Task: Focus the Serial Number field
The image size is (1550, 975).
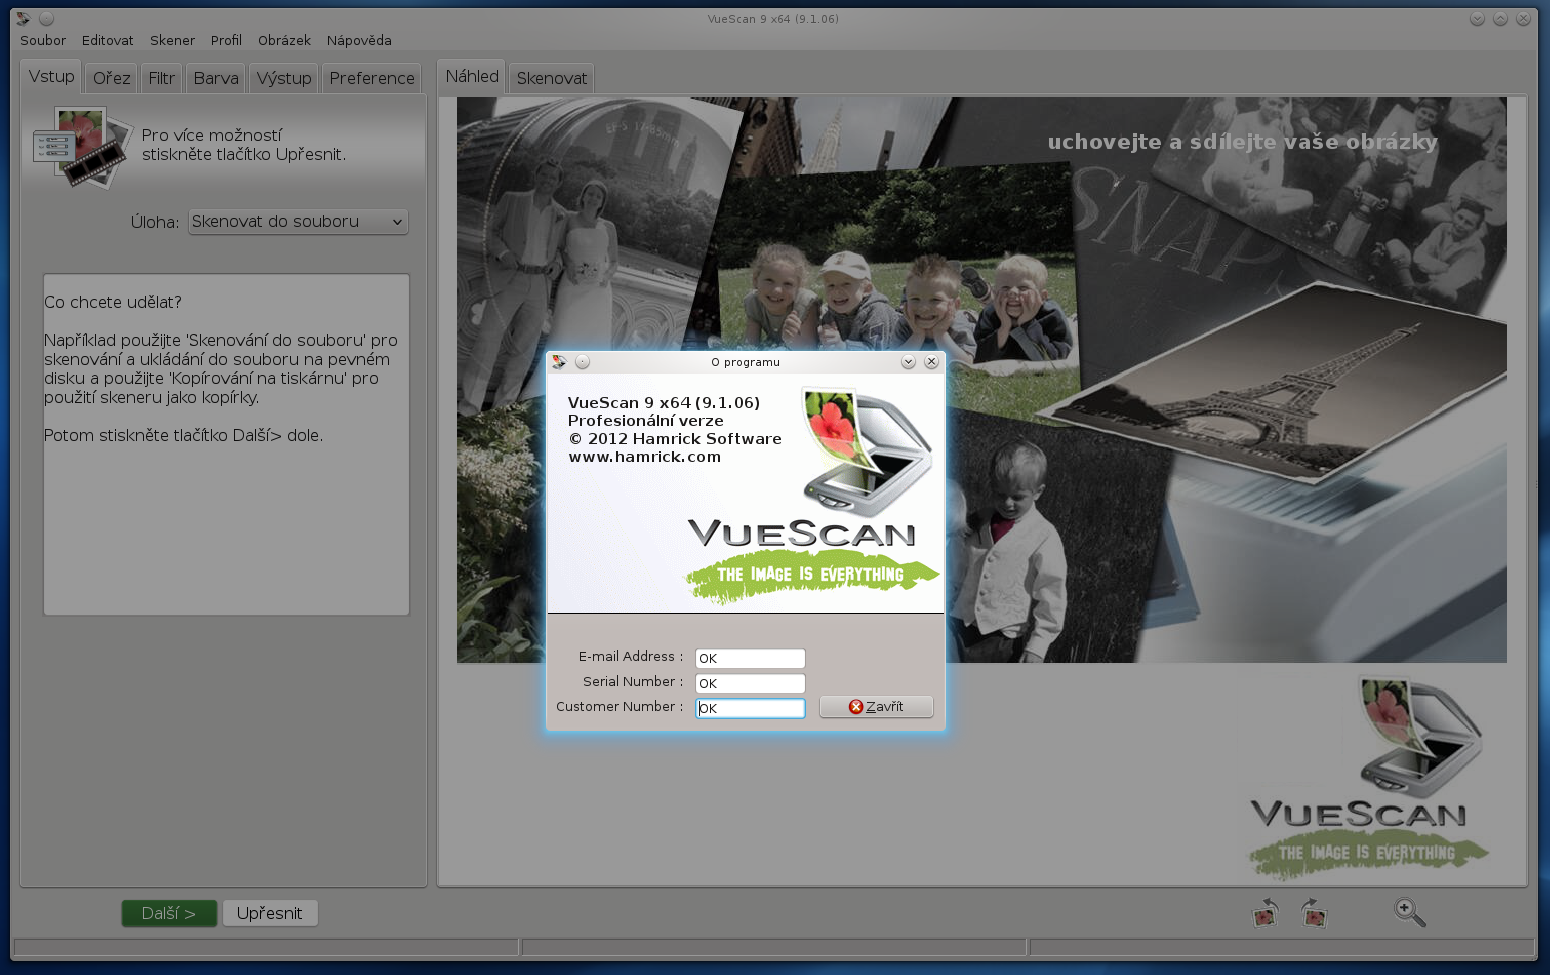Action: tap(750, 683)
